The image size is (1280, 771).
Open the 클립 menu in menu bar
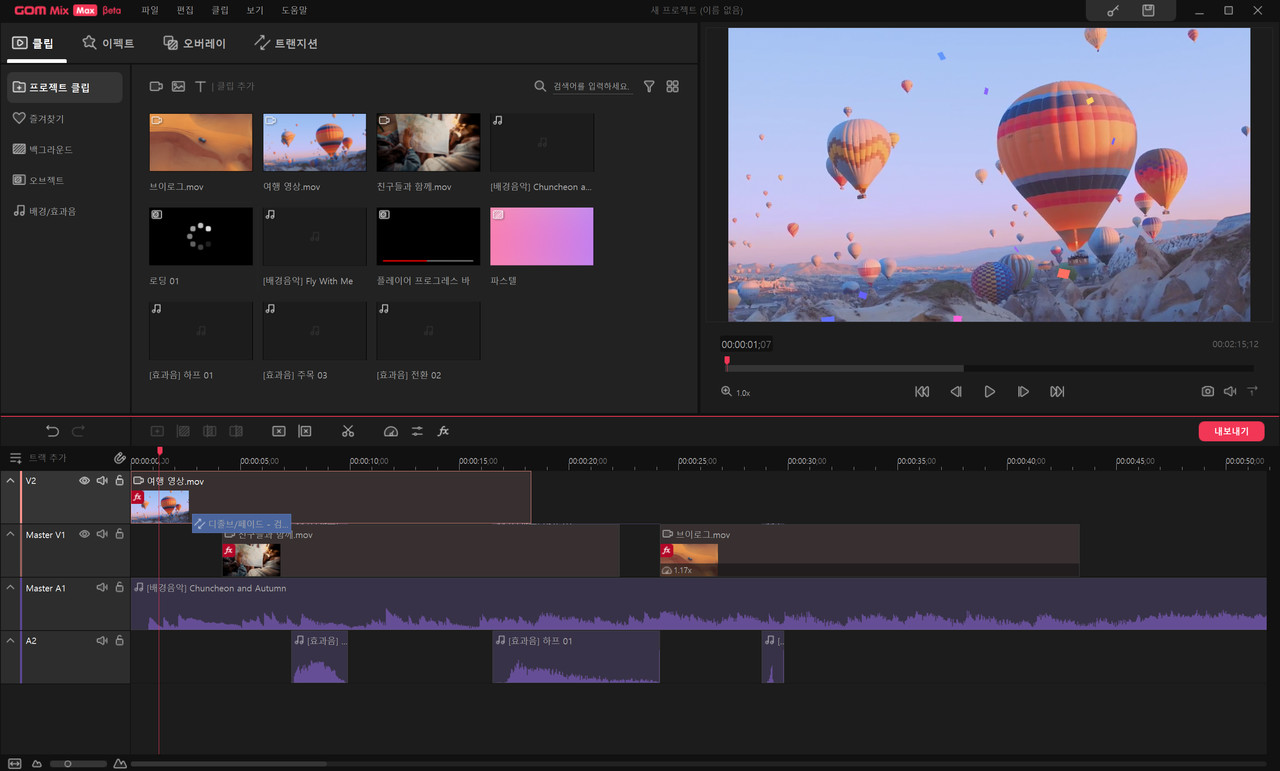(220, 10)
